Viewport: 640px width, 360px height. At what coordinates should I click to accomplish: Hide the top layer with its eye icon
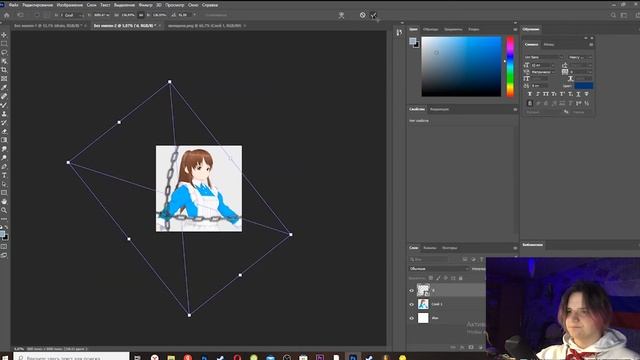(x=411, y=291)
